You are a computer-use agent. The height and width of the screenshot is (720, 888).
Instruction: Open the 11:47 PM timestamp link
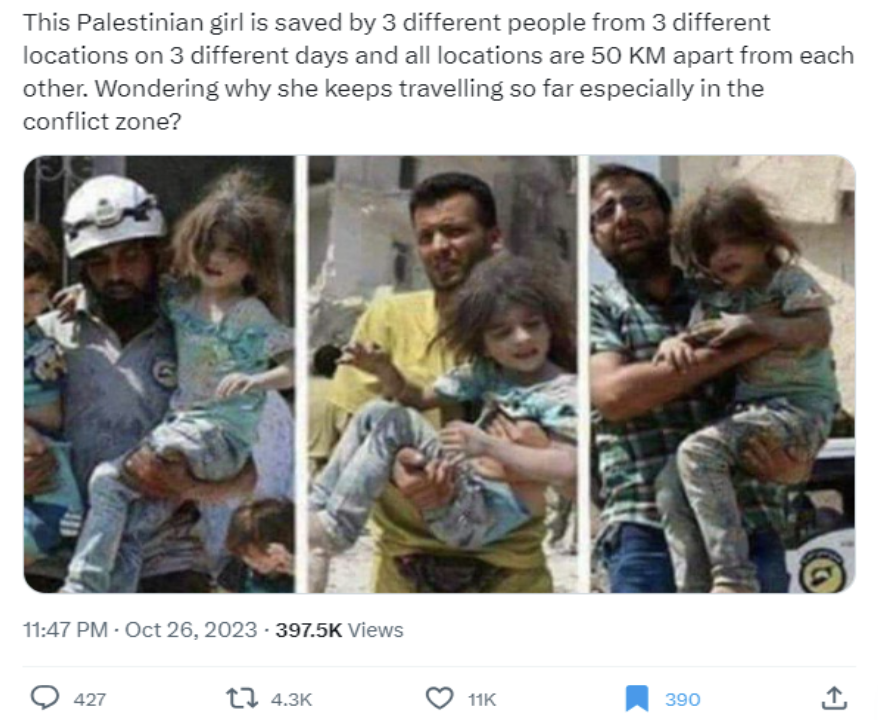point(65,630)
